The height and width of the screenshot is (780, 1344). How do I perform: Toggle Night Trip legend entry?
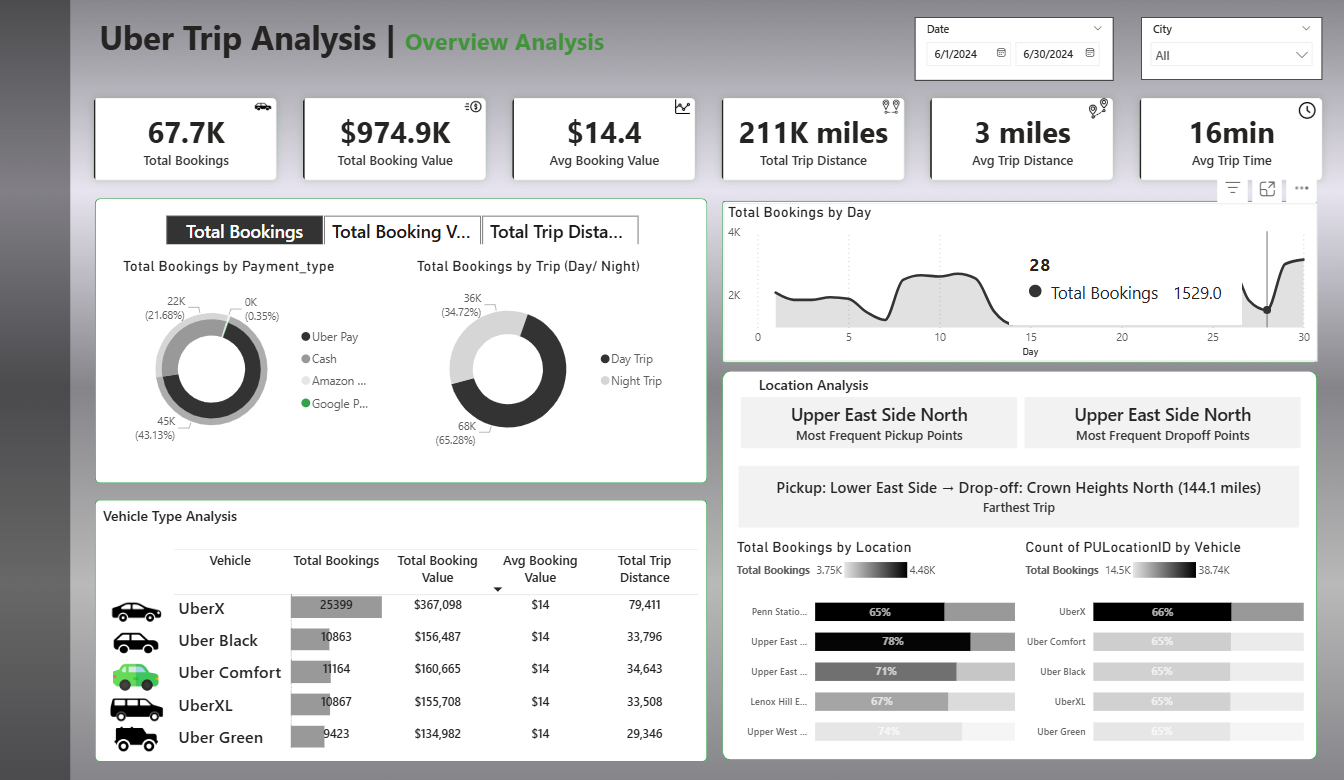[635, 381]
